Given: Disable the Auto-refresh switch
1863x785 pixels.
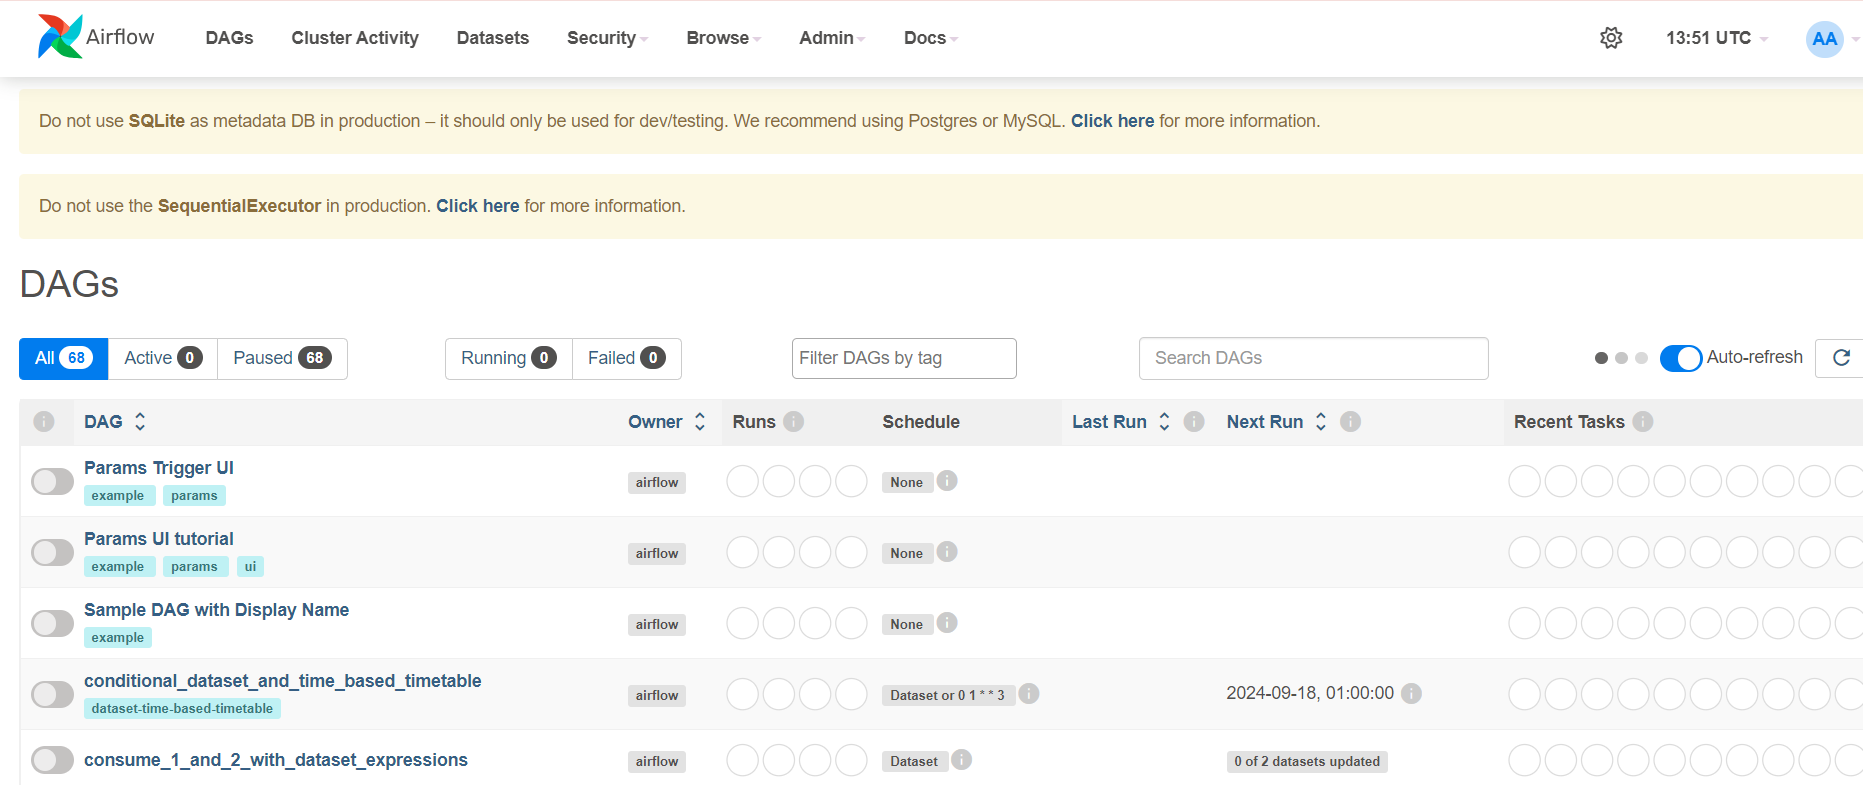Looking at the screenshot, I should coord(1680,358).
